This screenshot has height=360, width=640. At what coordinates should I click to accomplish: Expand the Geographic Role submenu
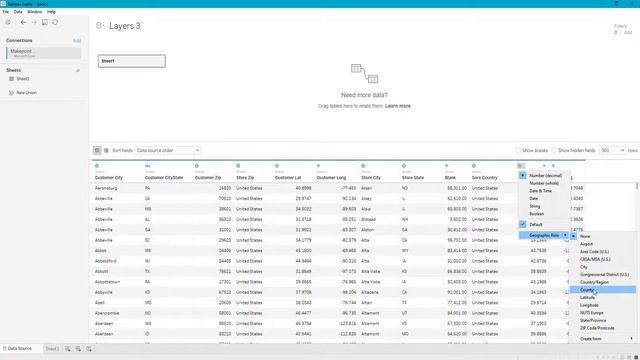544,236
